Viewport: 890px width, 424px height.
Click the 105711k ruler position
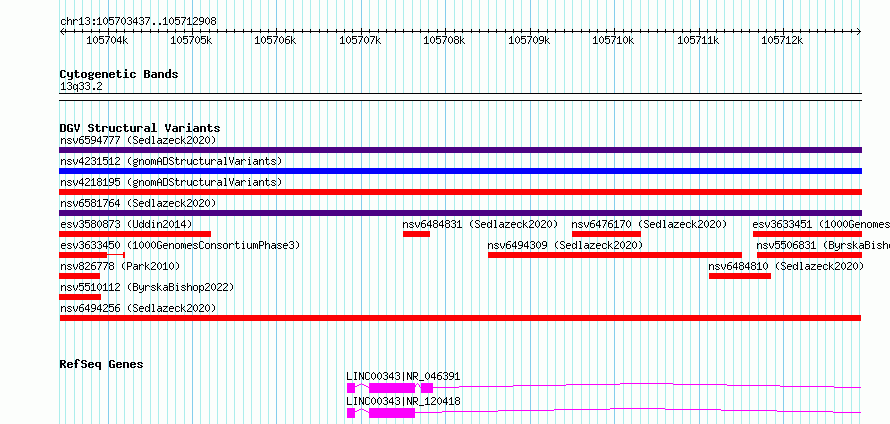click(x=699, y=40)
